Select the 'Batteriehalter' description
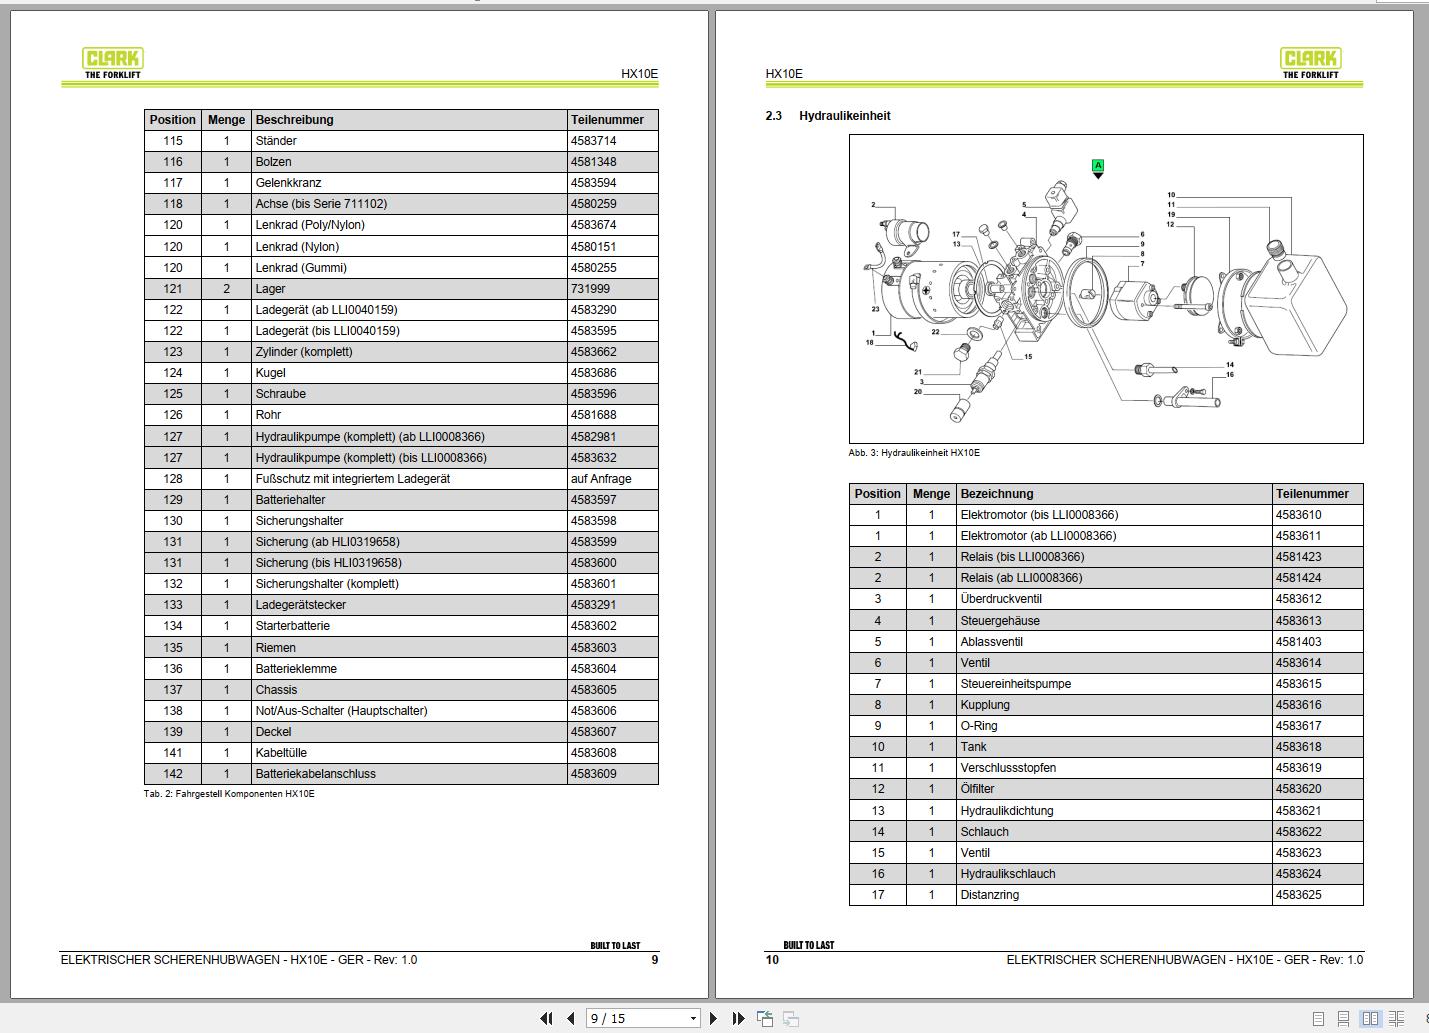Screen dimensions: 1429x1033 (x=290, y=500)
